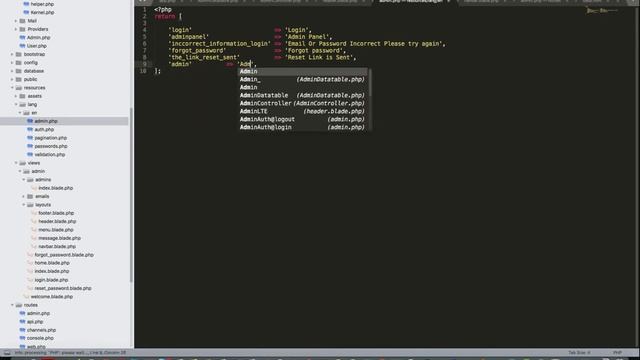Viewport: 640px width, 360px height.
Task: Choose AdminAuth@logout from the autocomplete list
Action: point(303,119)
